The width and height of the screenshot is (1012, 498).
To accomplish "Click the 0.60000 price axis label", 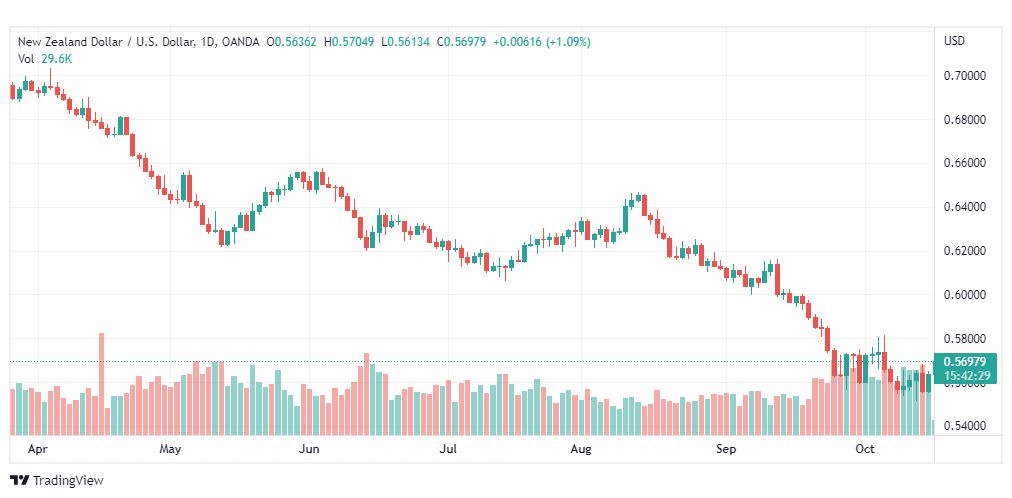I will 965,295.
